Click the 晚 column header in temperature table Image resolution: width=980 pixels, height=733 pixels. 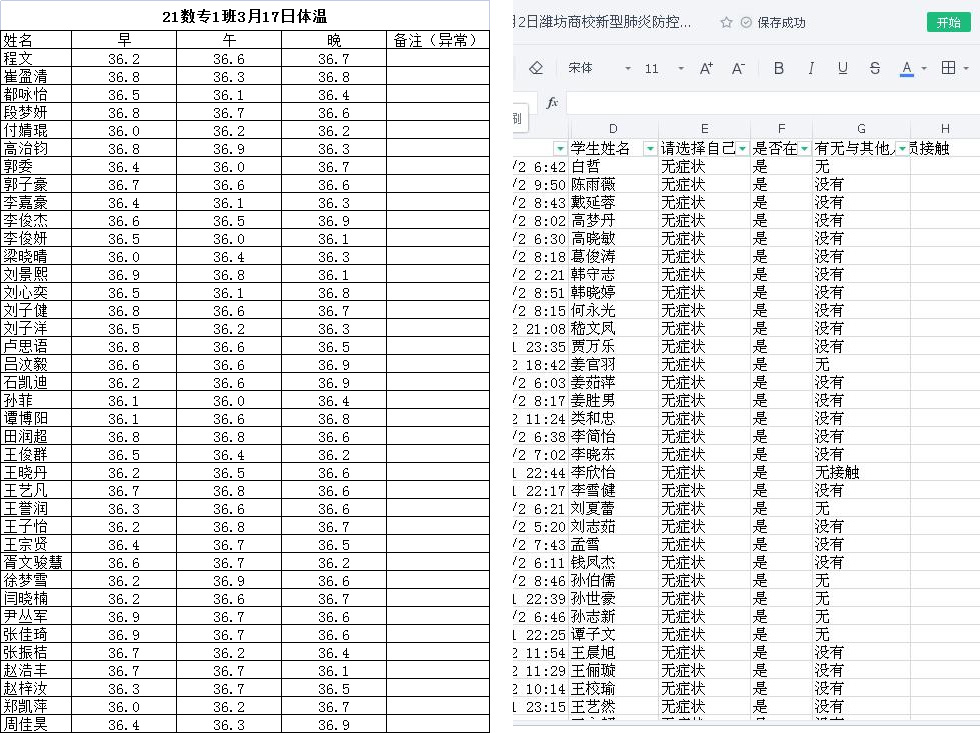click(x=334, y=40)
